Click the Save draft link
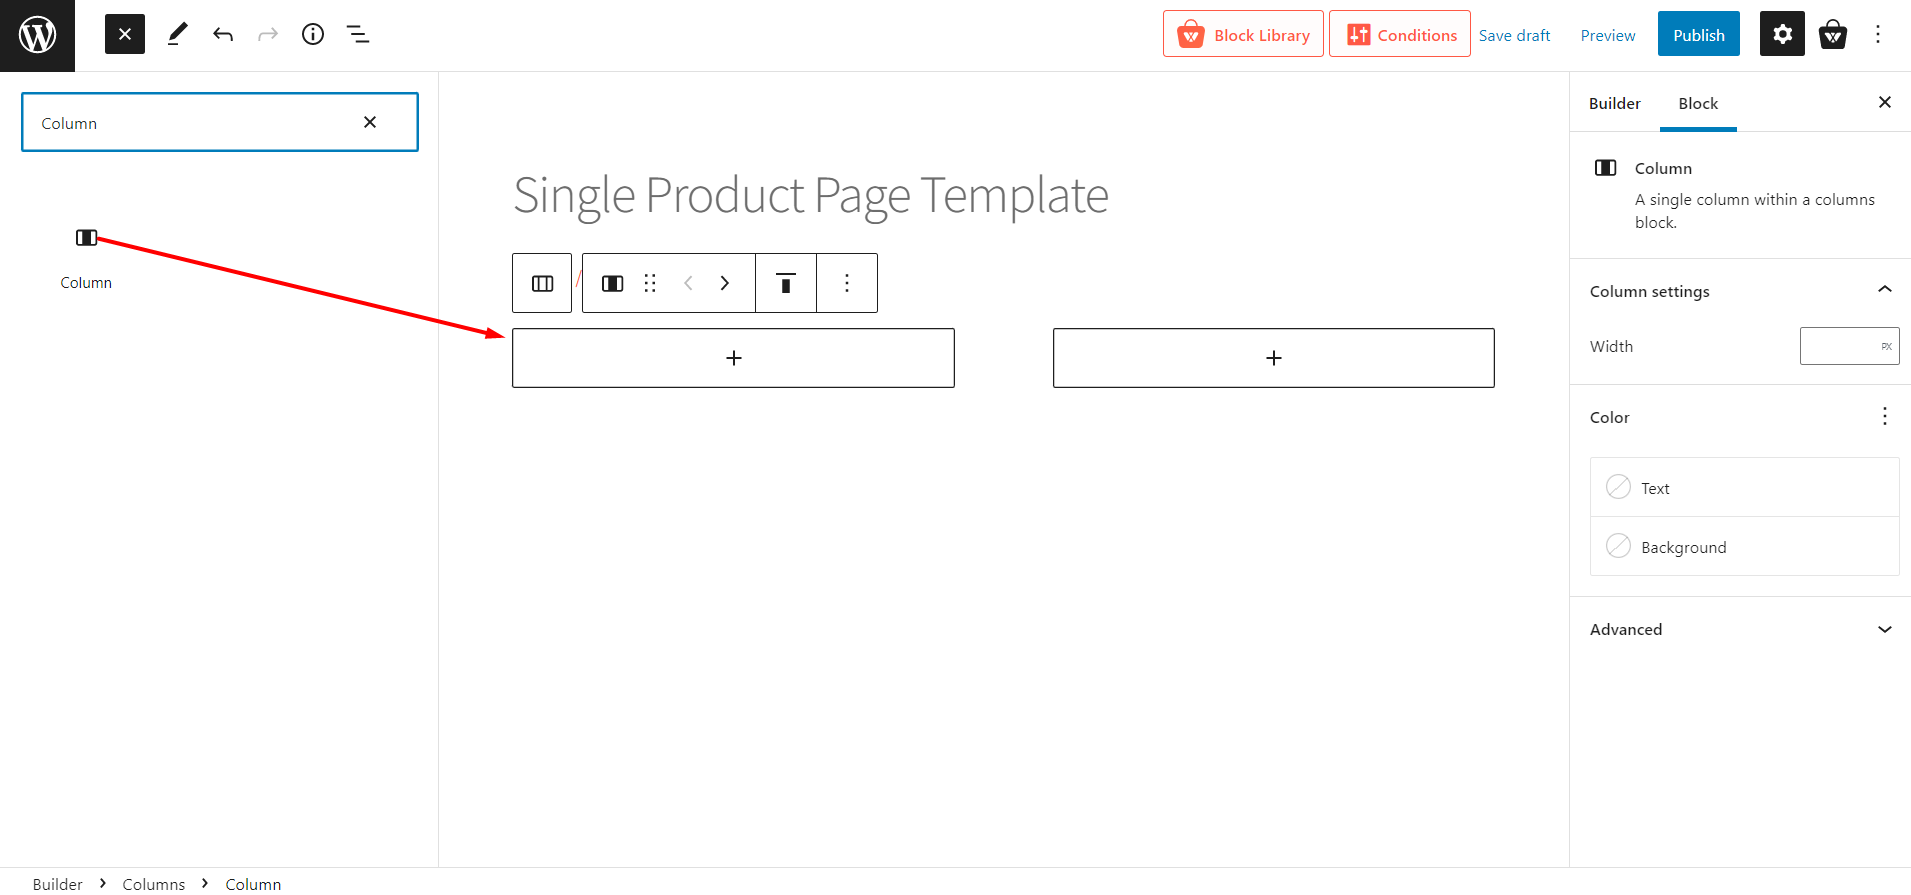 pos(1514,35)
